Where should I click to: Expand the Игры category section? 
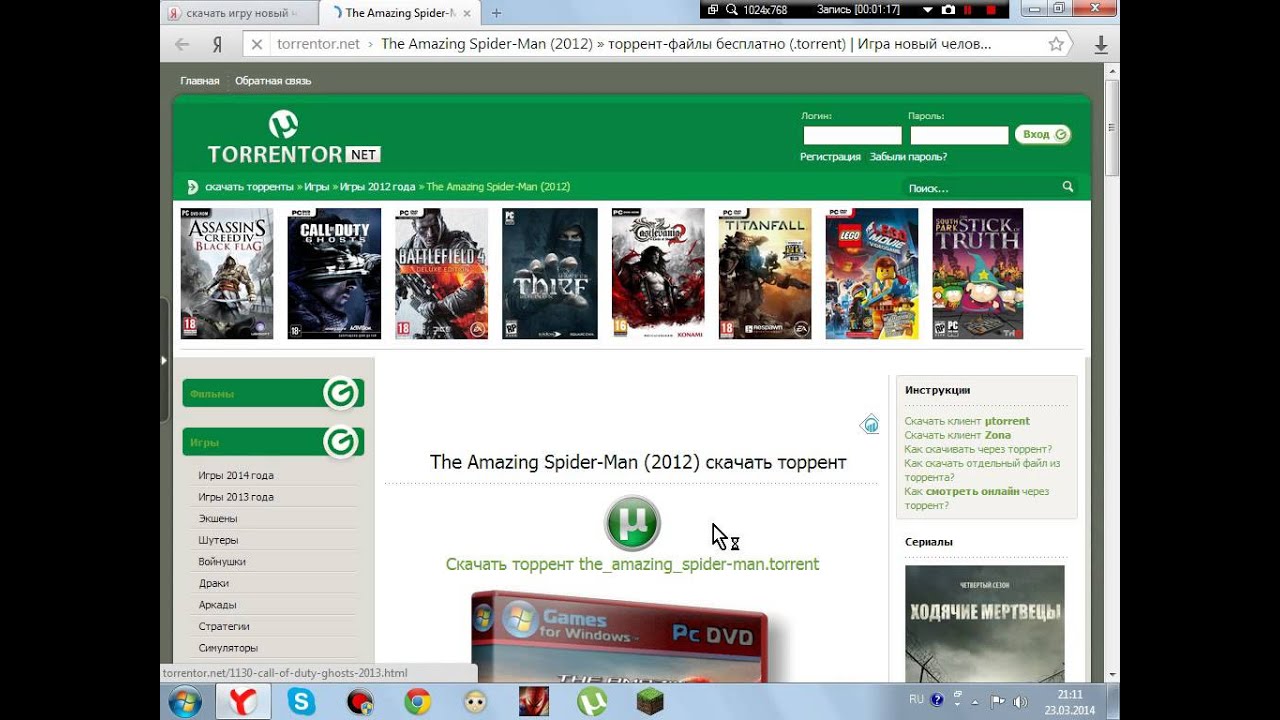point(273,441)
